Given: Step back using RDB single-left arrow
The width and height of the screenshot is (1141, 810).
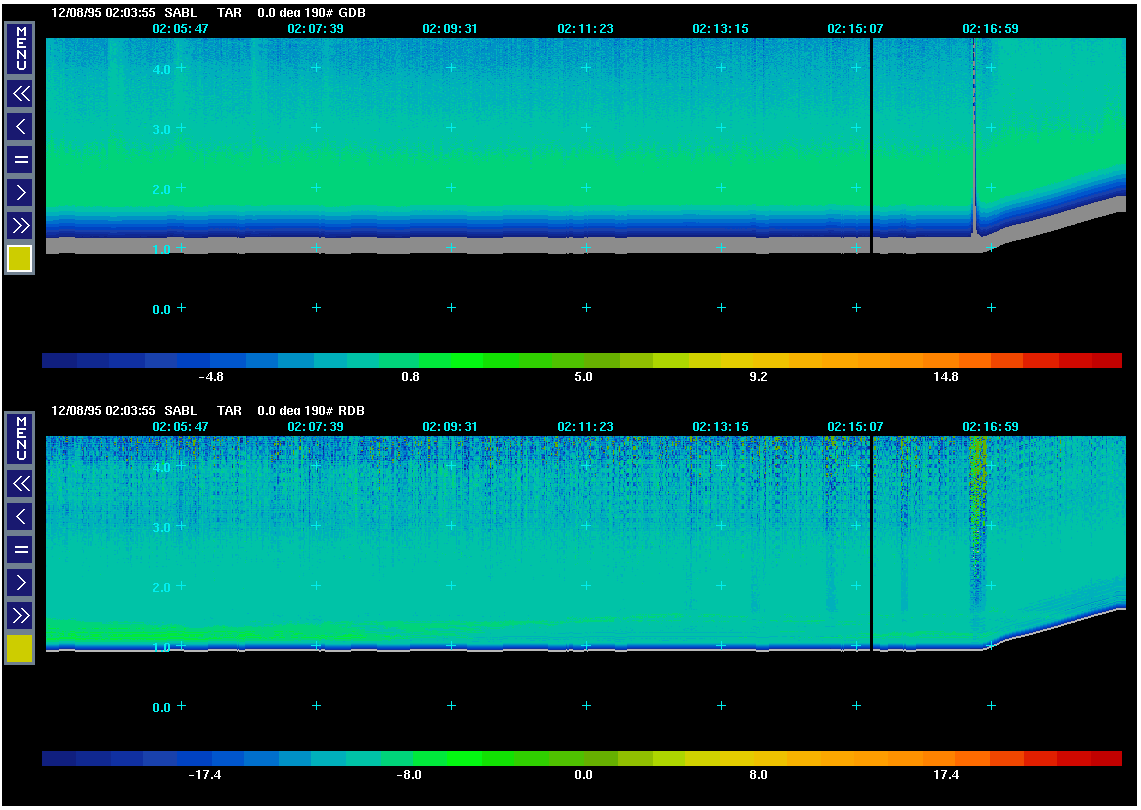Looking at the screenshot, I should click(20, 517).
